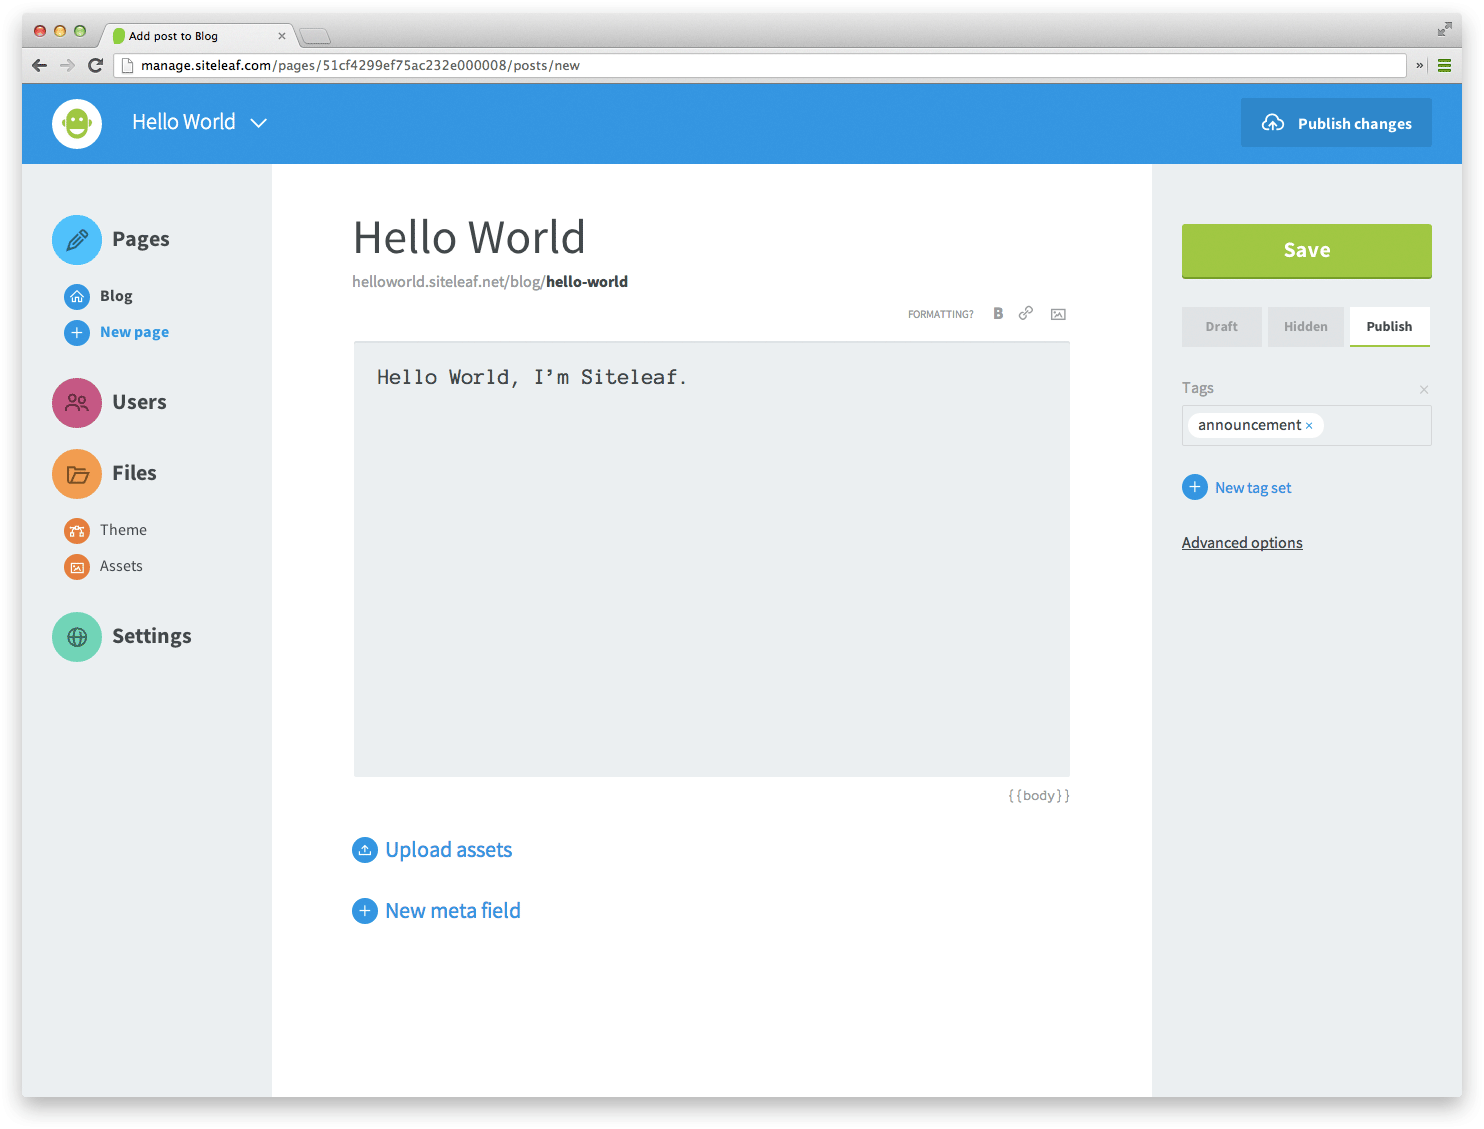Click the New meta field link

453,911
